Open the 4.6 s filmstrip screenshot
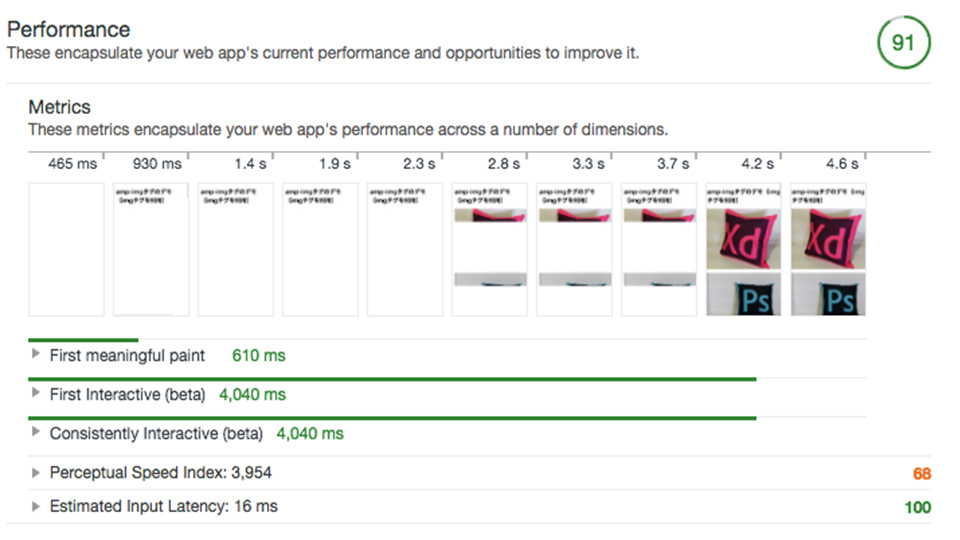Screen dimensions: 960x540 point(828,249)
